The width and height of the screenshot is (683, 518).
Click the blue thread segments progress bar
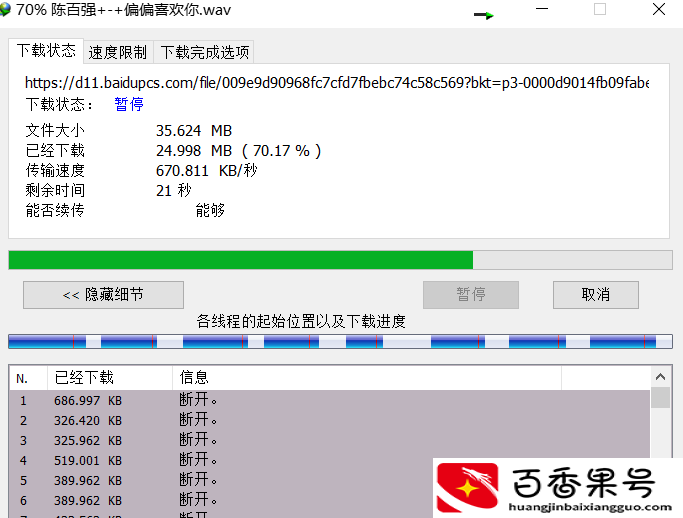(x=340, y=342)
